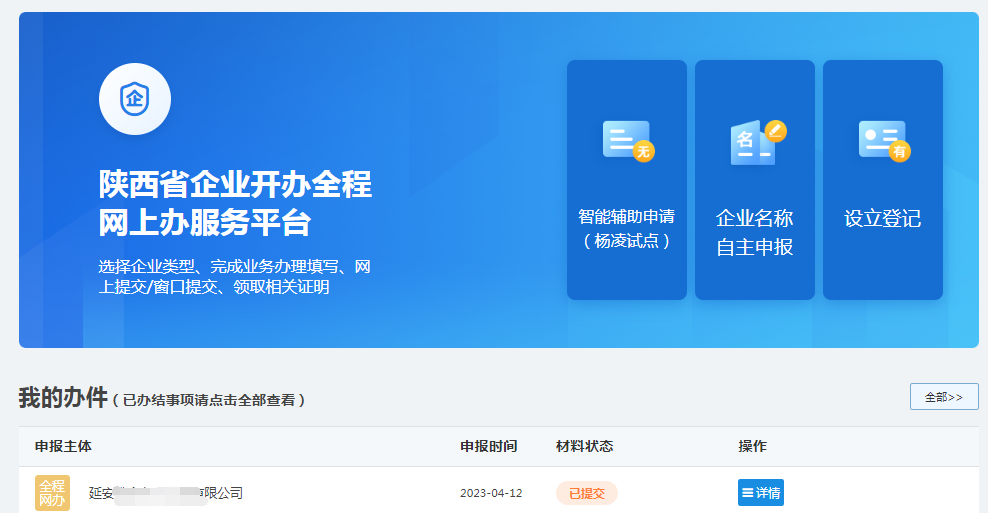Click the hint 已办结事项请点击全部查看

[x=209, y=400]
